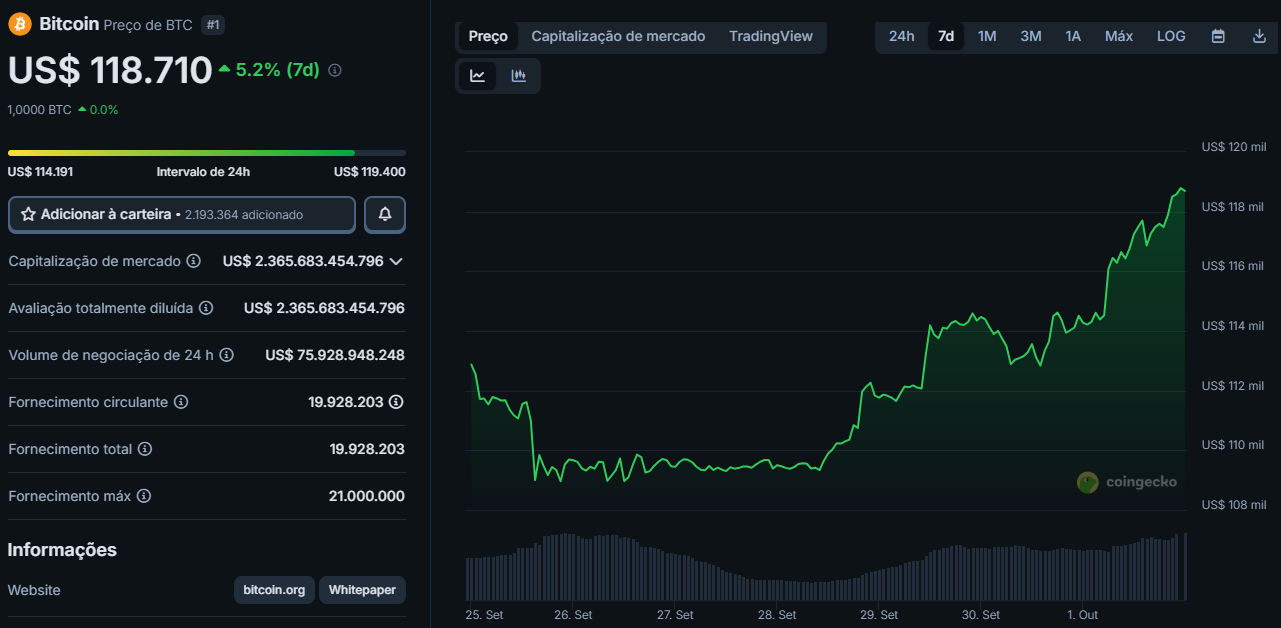Screen dimensions: 1281x628
Task: Click info icon next to Fornecimento máx
Action: click(144, 496)
